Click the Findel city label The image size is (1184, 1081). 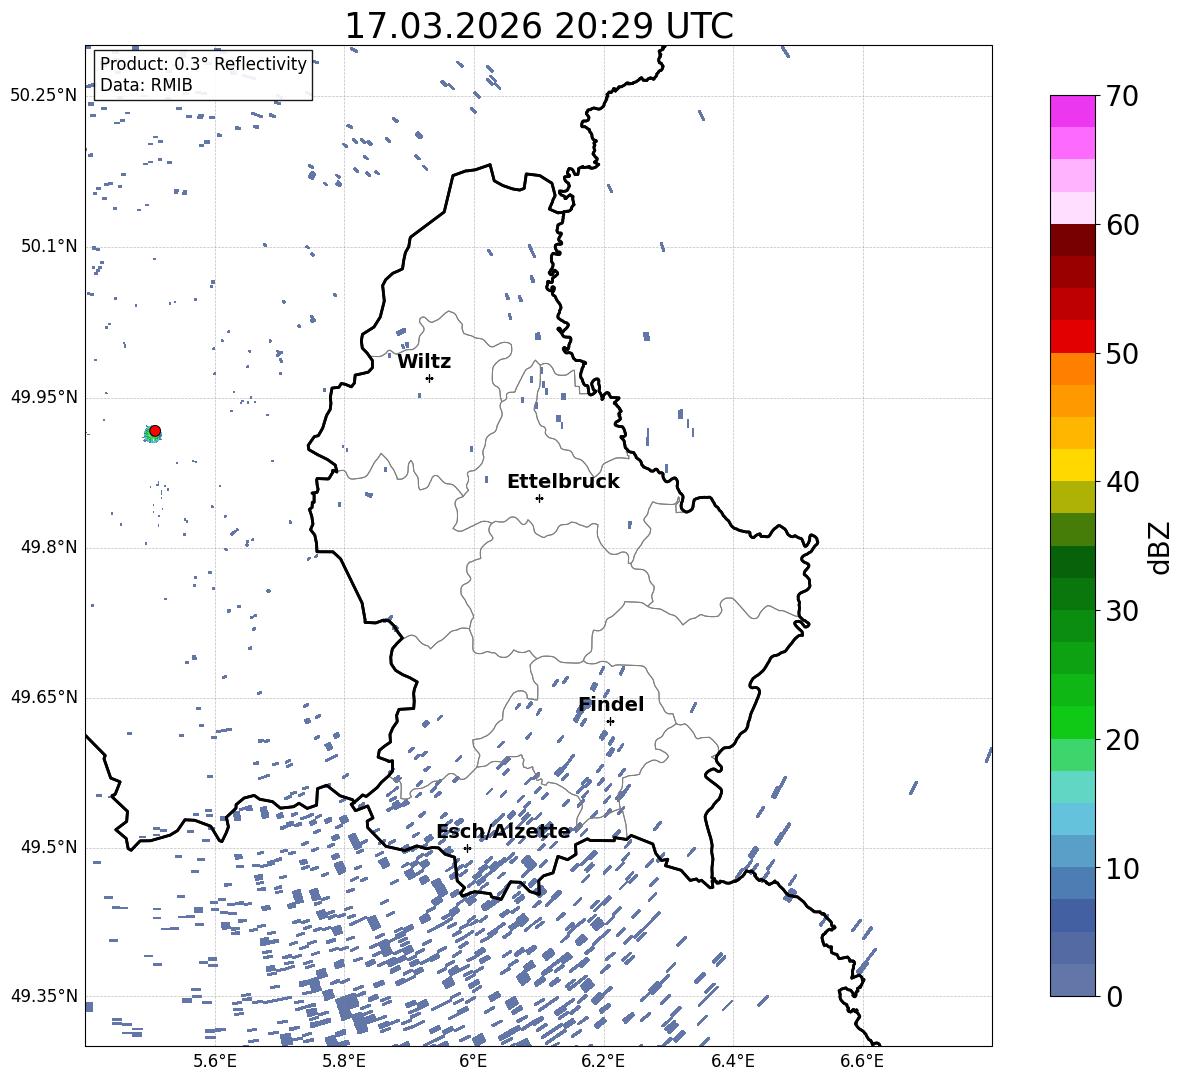[x=611, y=704]
